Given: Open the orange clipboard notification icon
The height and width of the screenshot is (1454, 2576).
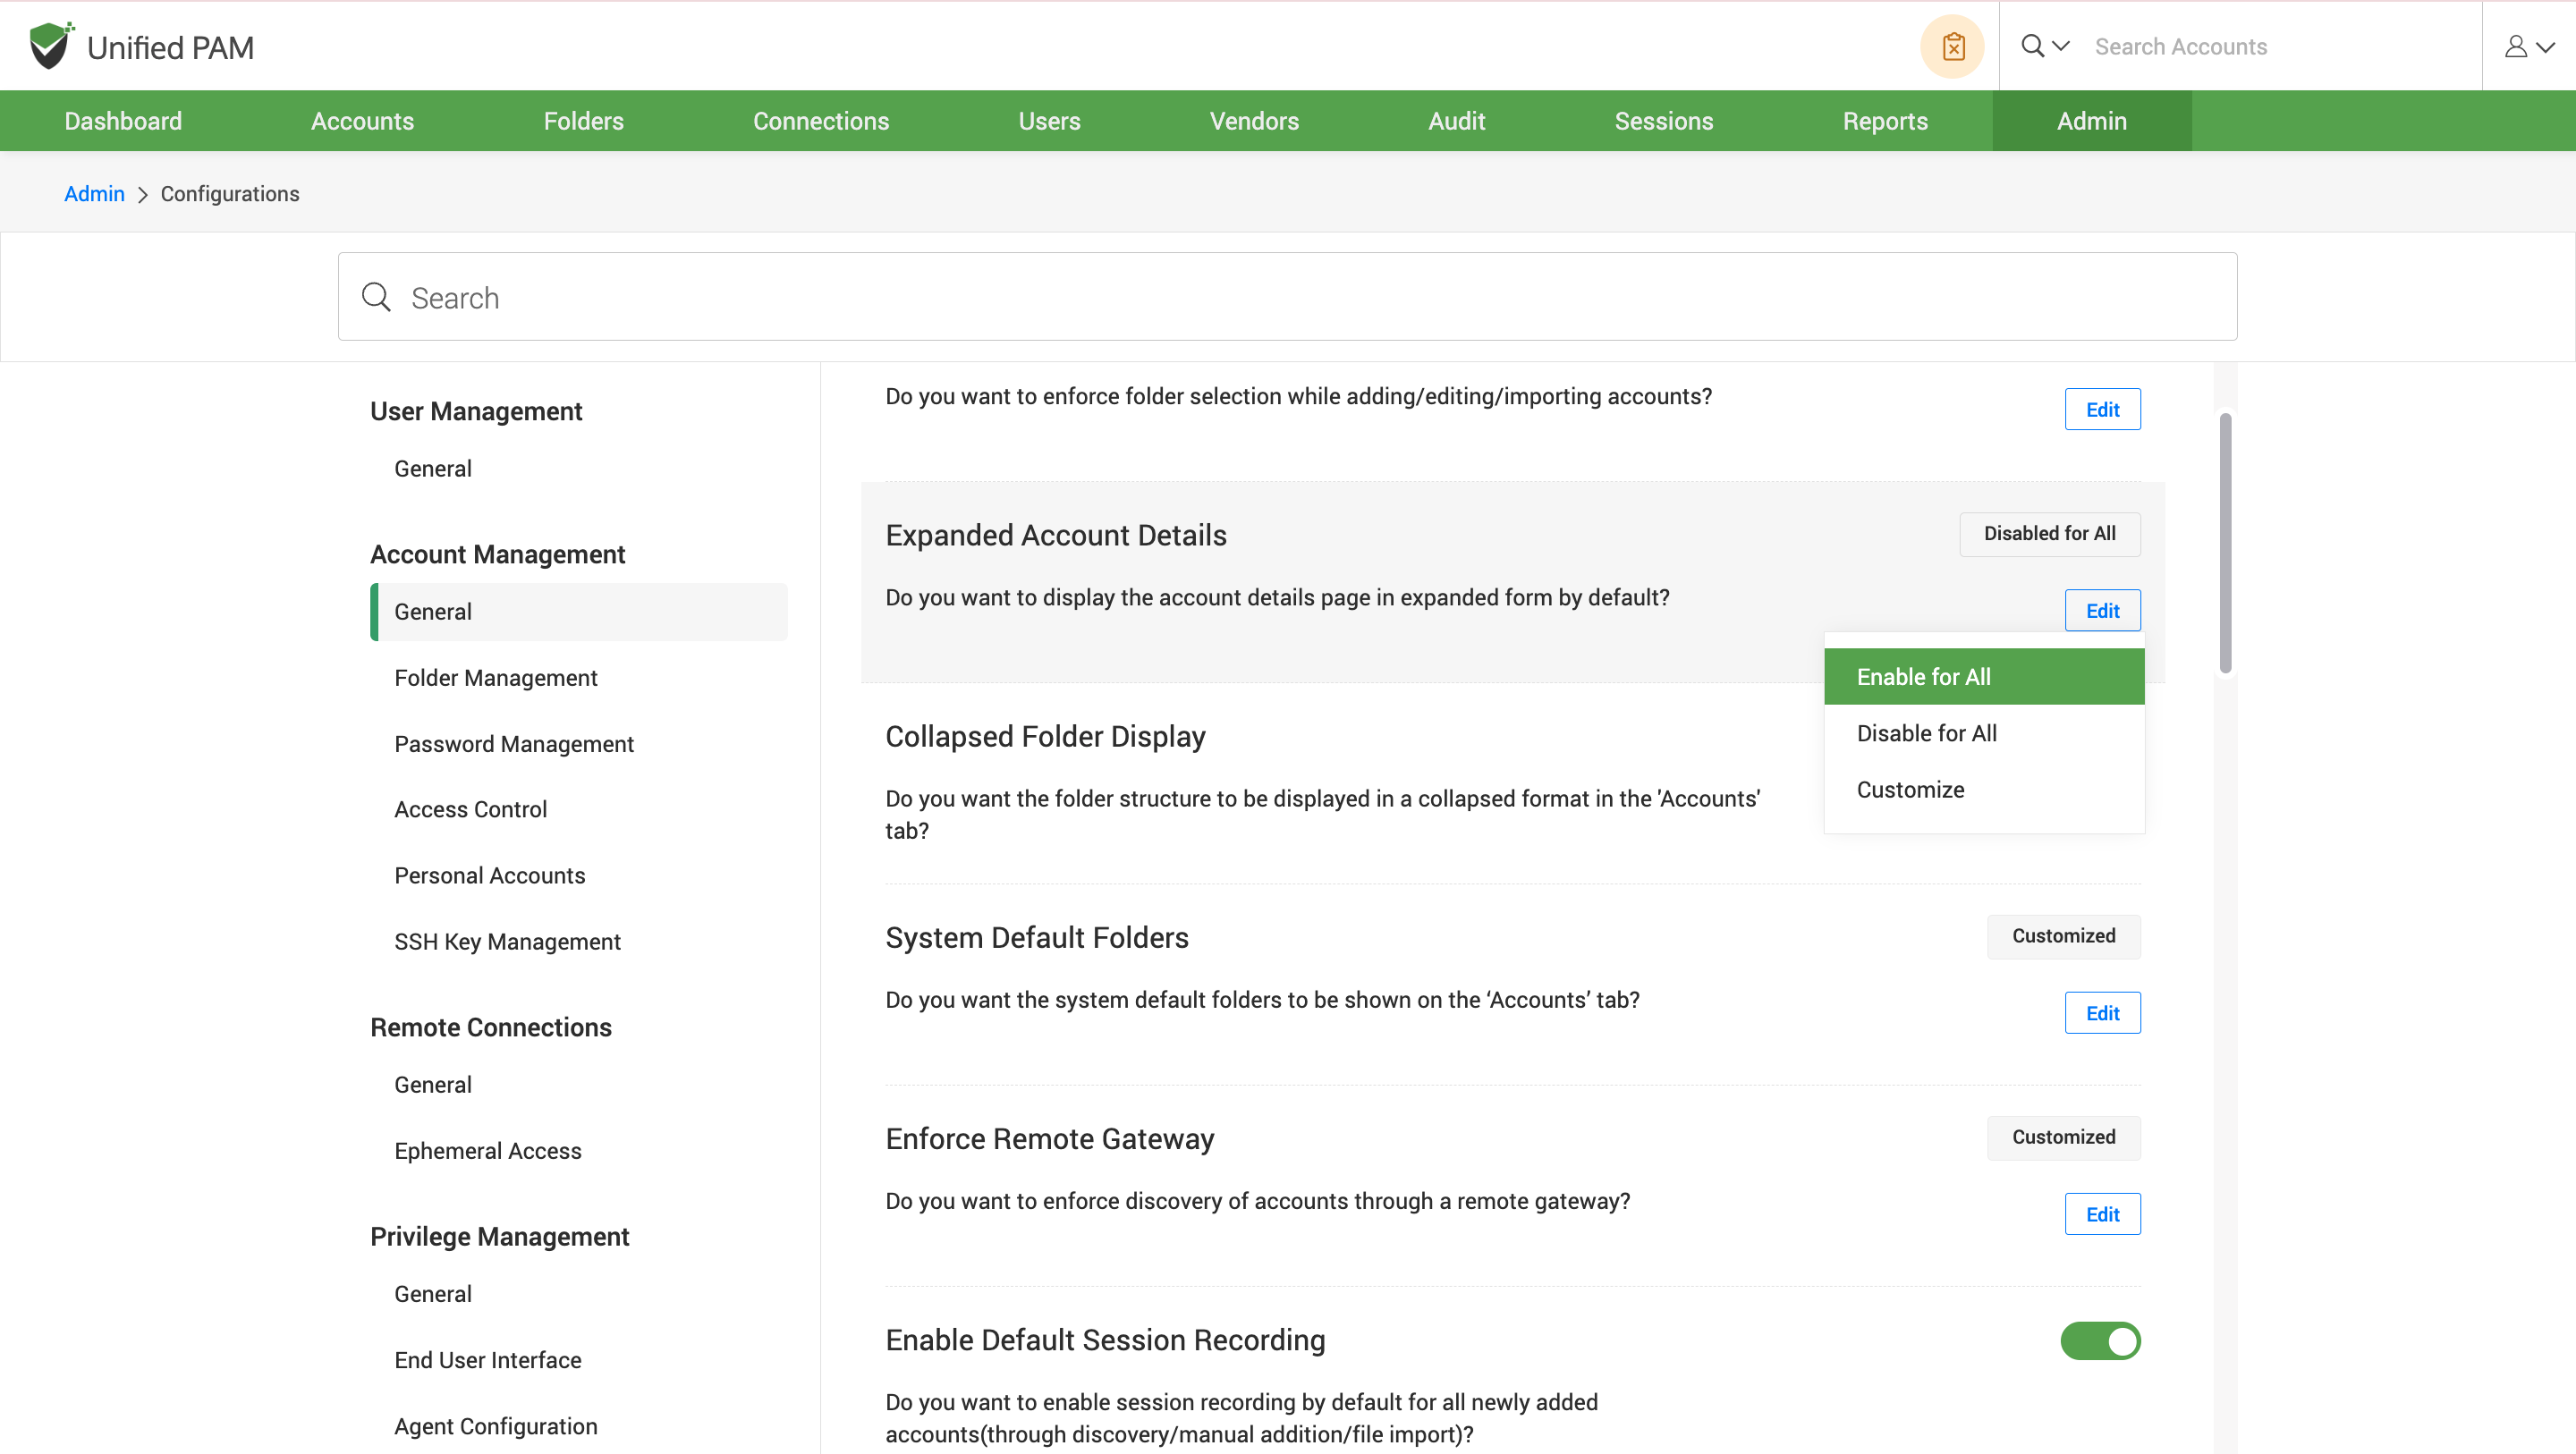Looking at the screenshot, I should coord(1952,47).
